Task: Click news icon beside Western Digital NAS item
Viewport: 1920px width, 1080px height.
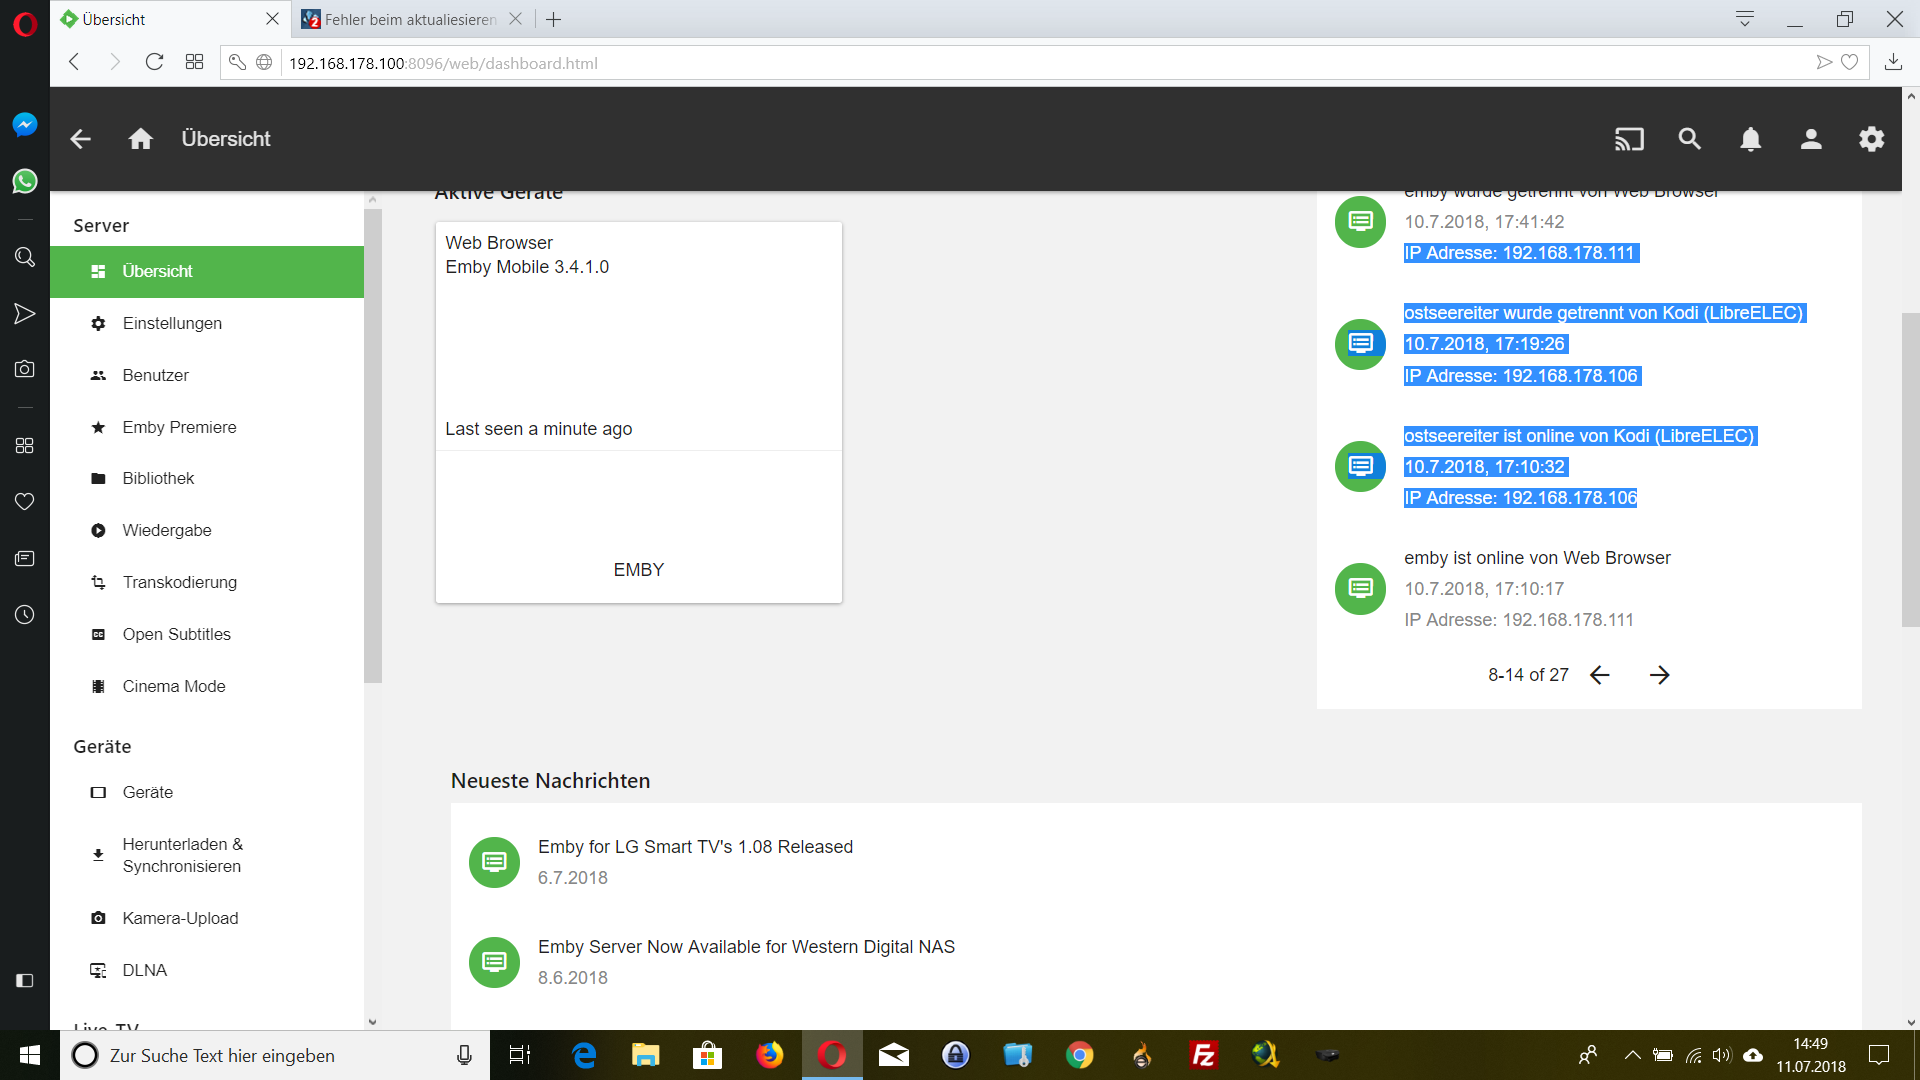Action: point(494,962)
